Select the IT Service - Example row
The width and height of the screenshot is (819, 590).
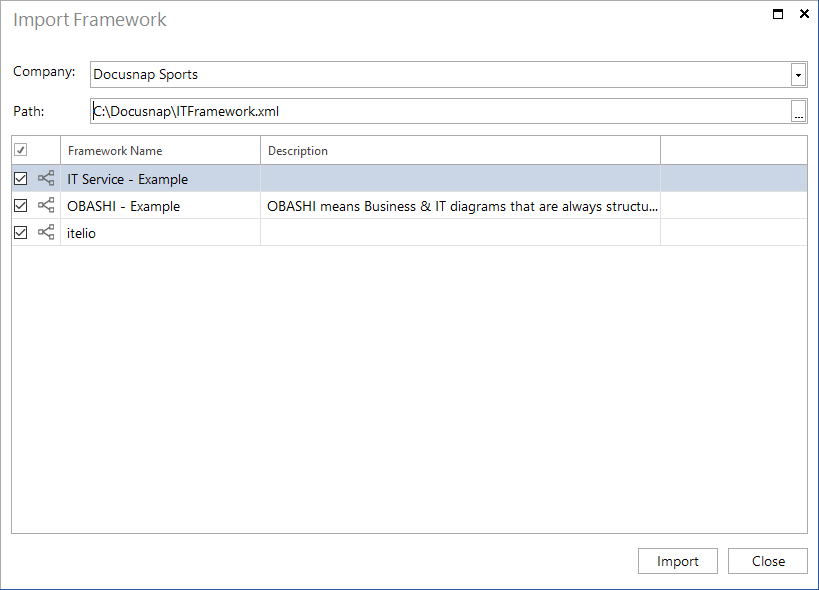tap(410, 179)
